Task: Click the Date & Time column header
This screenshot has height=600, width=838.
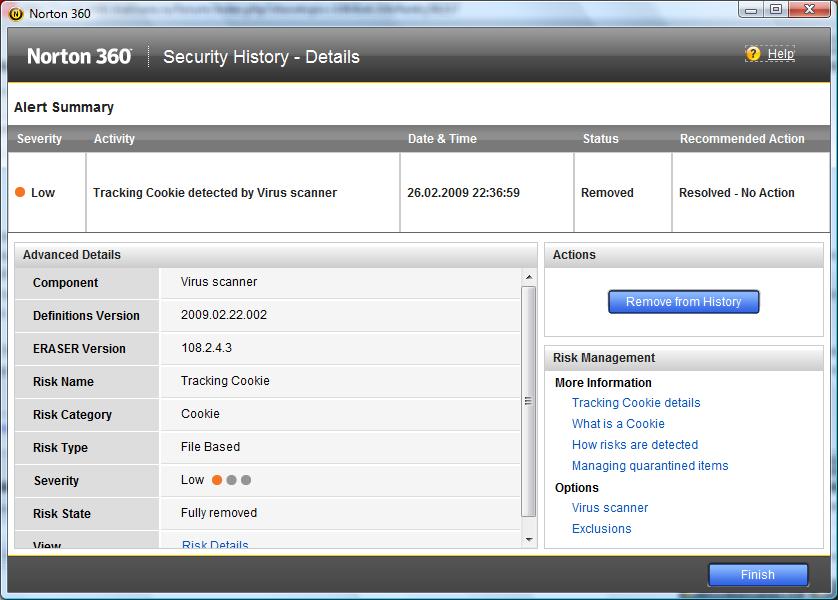Action: point(442,139)
